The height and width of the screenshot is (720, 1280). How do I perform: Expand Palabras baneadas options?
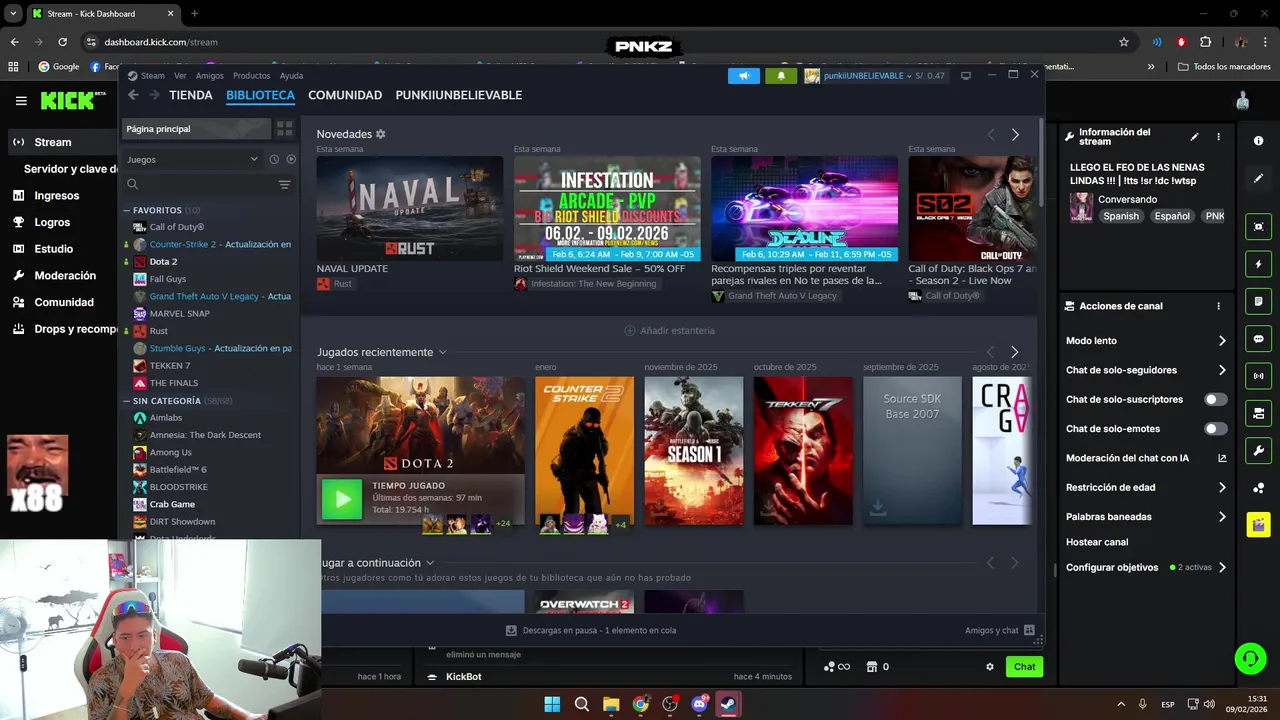pyautogui.click(x=1222, y=517)
